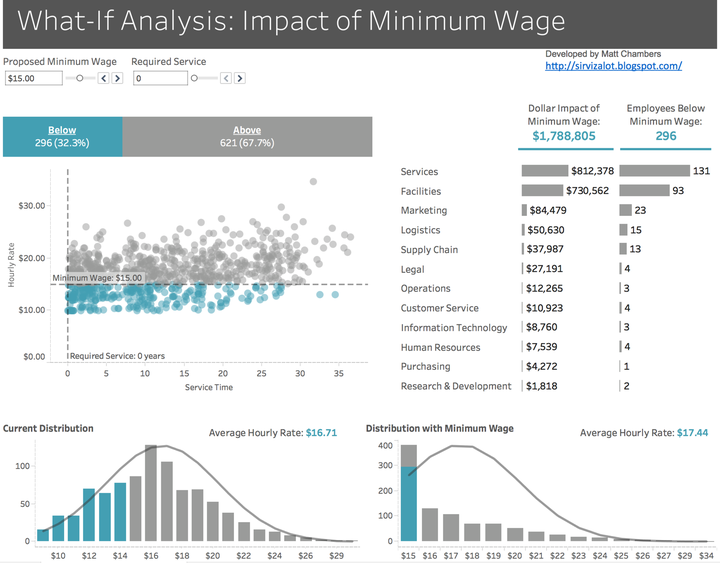The height and width of the screenshot is (563, 720).
Task: Select the Above 621 (67.7%) segment
Action: (247, 136)
